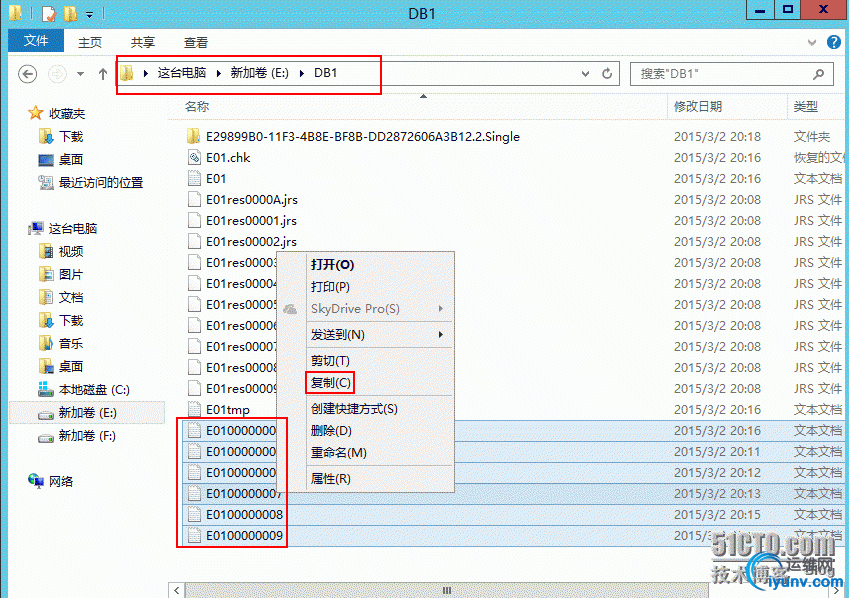Screen dimensions: 849x598
Task: Open the 文档 folder in sidebar
Action: click(71, 297)
